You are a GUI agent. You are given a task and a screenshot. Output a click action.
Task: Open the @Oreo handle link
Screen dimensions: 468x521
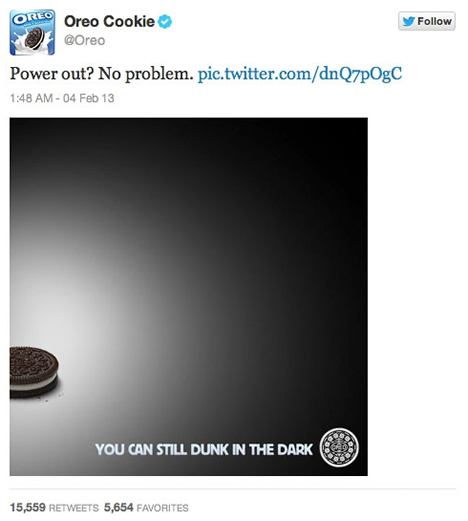pos(84,40)
